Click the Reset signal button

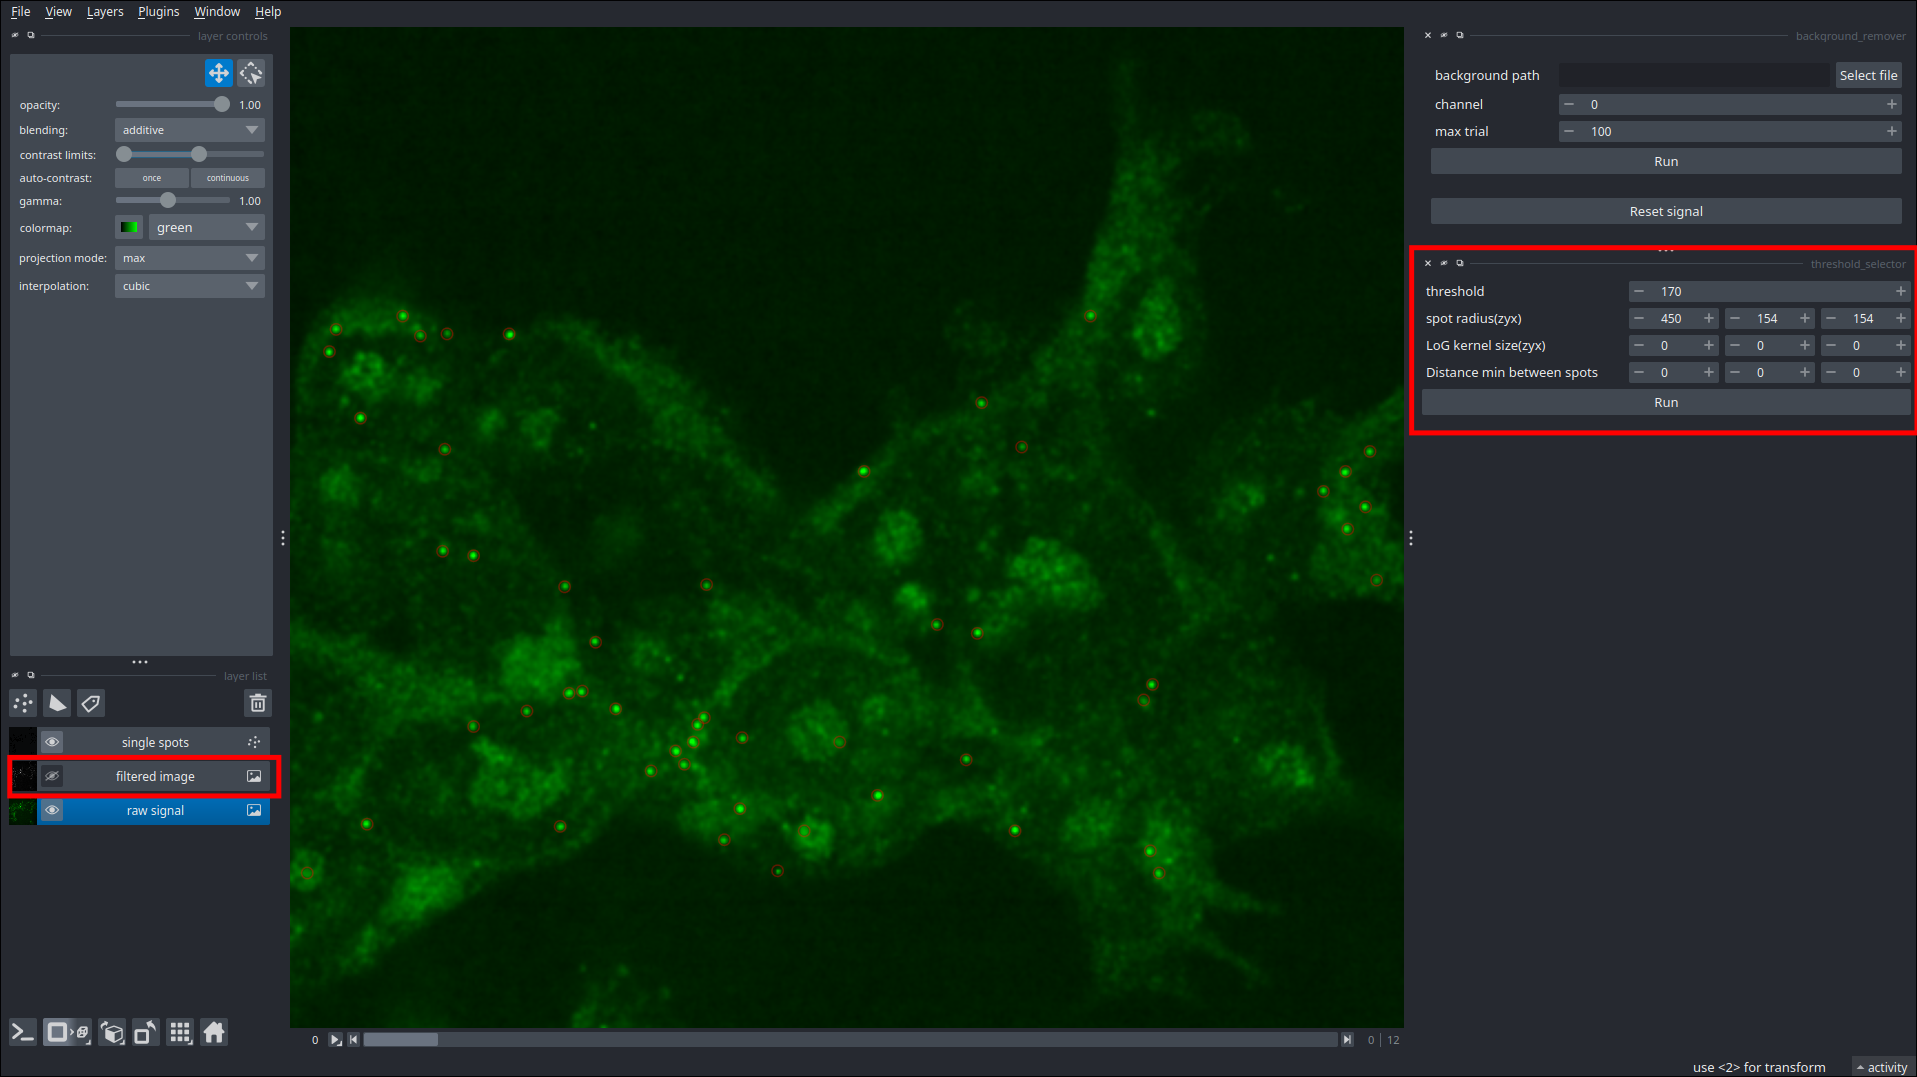(x=1666, y=211)
